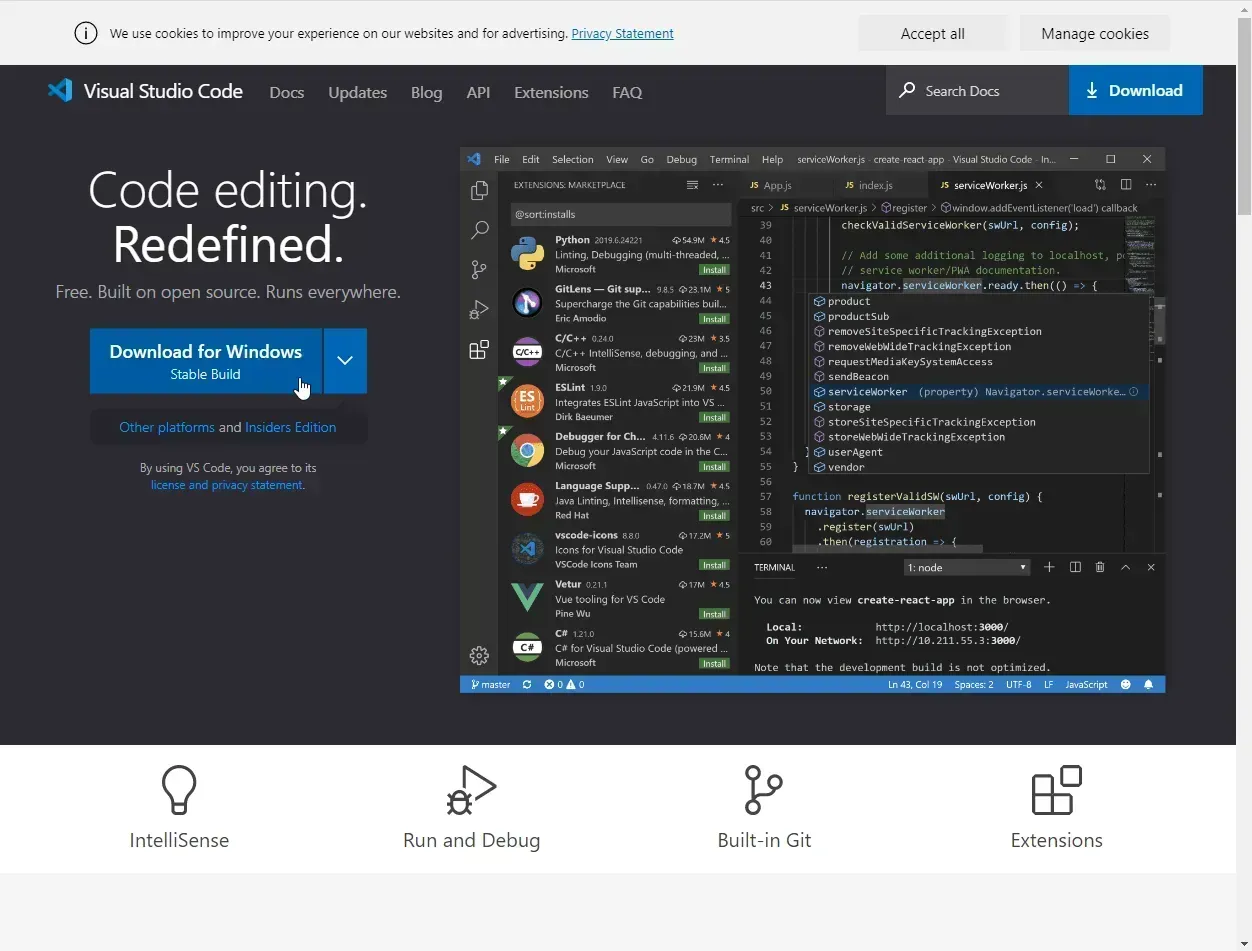This screenshot has height=951, width=1252.
Task: Click the Install button for the Python extension
Action: (x=714, y=270)
